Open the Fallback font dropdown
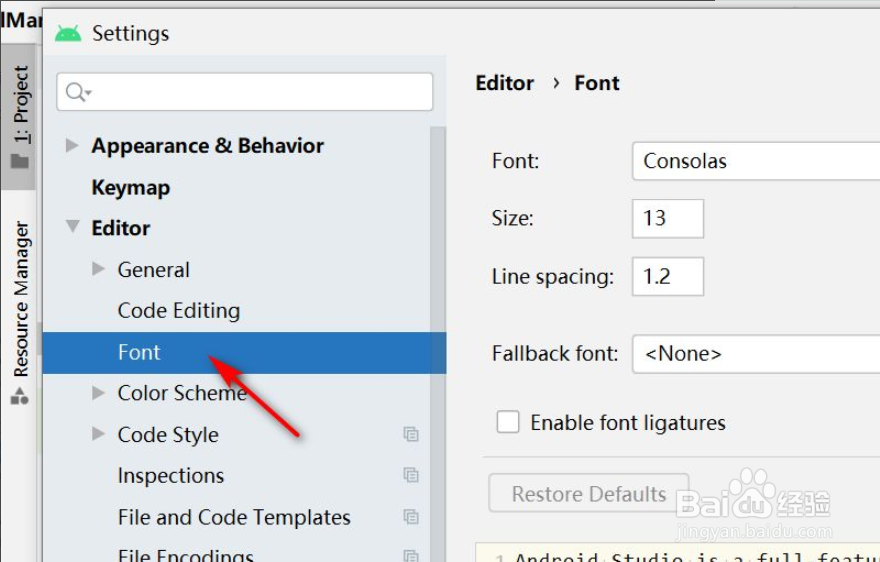The image size is (880, 562). [x=755, y=354]
